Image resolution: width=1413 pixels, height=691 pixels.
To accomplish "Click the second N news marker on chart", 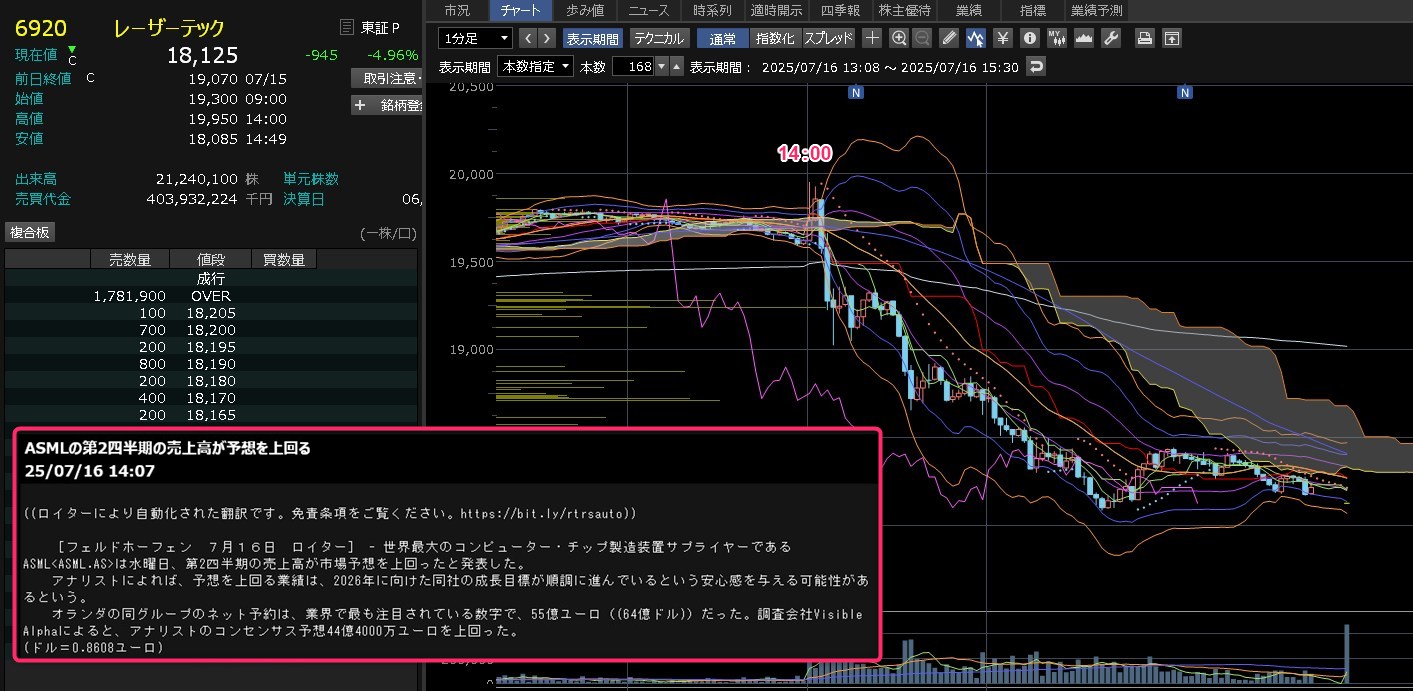I will point(1184,92).
